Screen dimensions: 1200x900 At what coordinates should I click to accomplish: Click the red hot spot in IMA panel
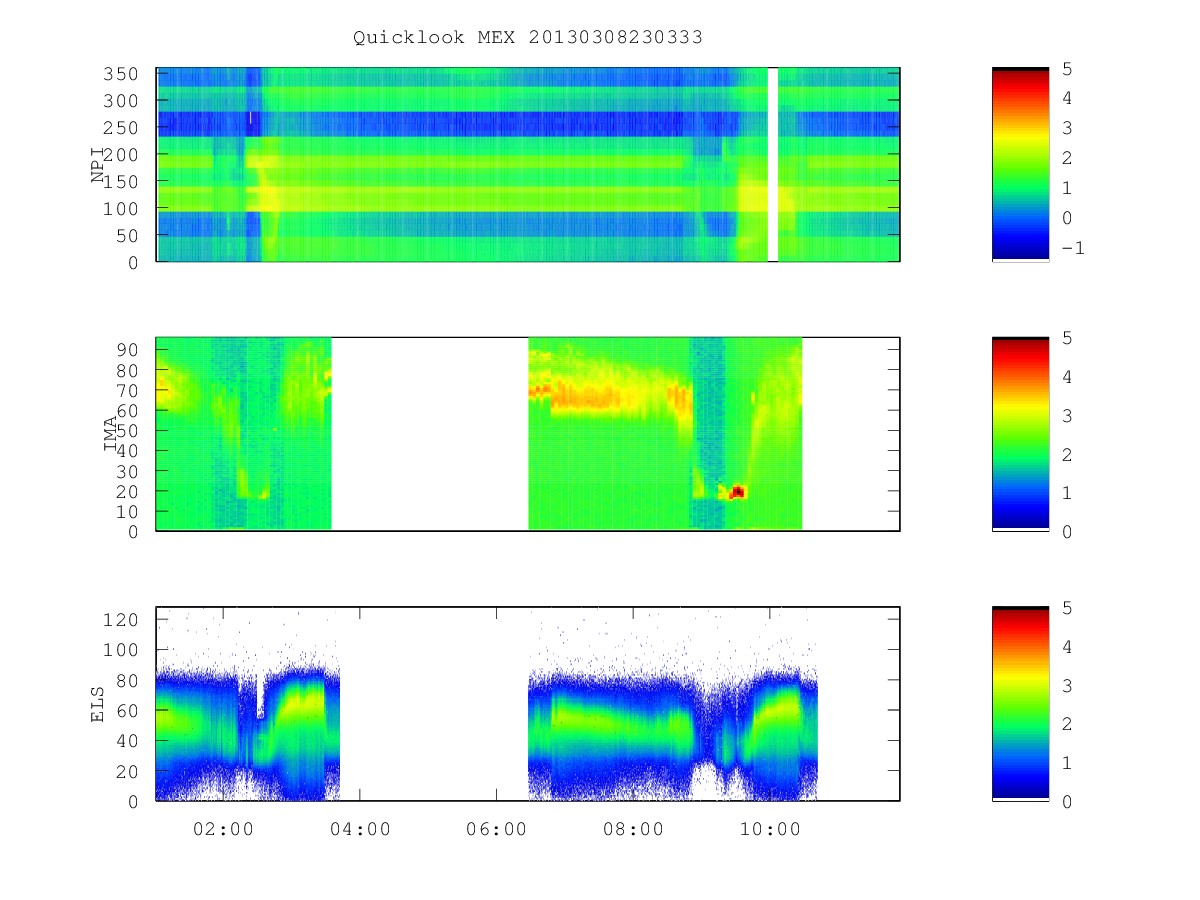738,492
